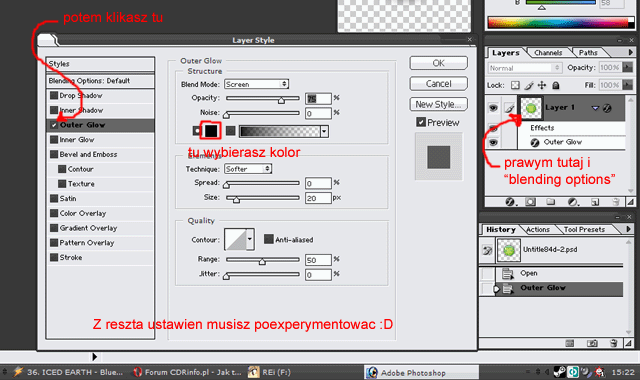Switch to Tool Presets tab
The height and width of the screenshot is (380, 640).
coord(584,229)
